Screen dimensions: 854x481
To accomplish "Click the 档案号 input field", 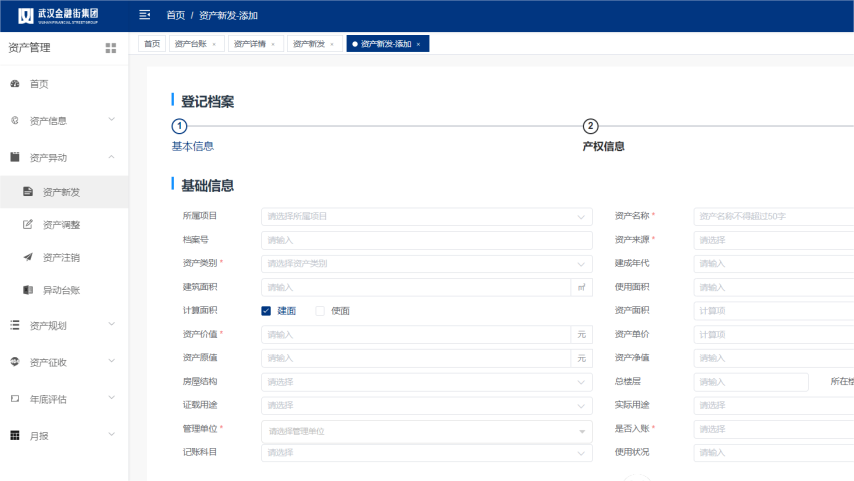I will tap(426, 240).
